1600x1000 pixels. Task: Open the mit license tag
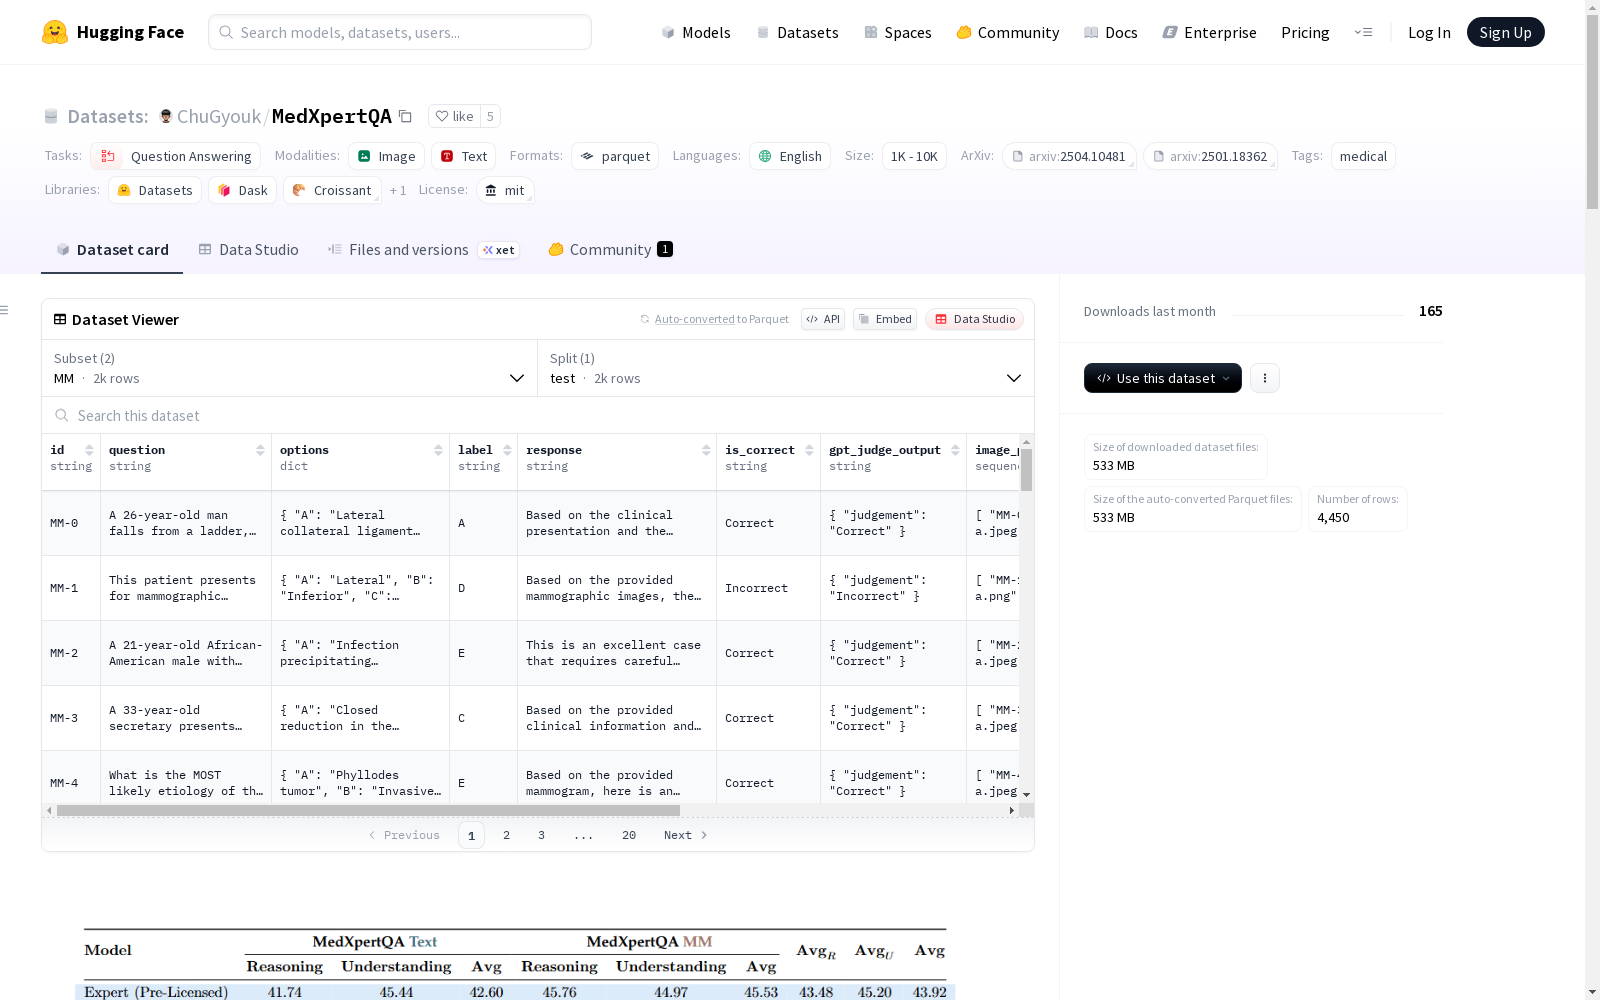click(x=505, y=190)
